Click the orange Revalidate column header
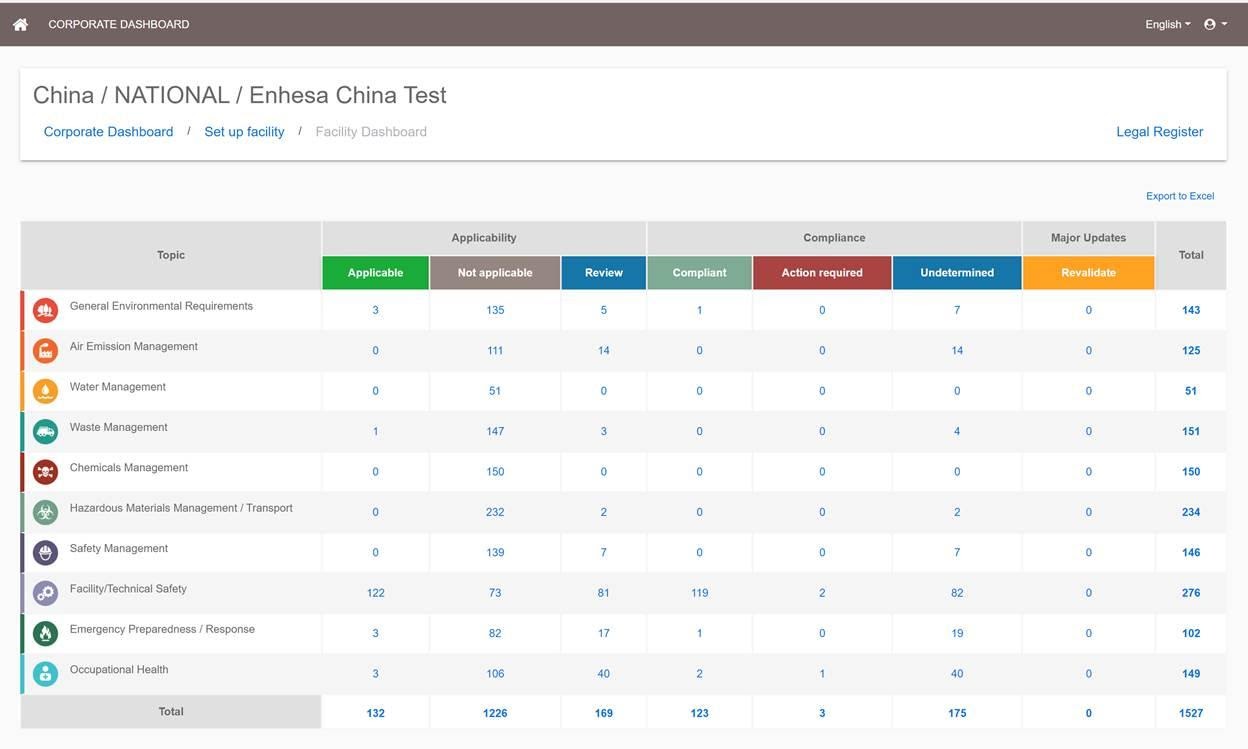1248x749 pixels. click(x=1088, y=273)
